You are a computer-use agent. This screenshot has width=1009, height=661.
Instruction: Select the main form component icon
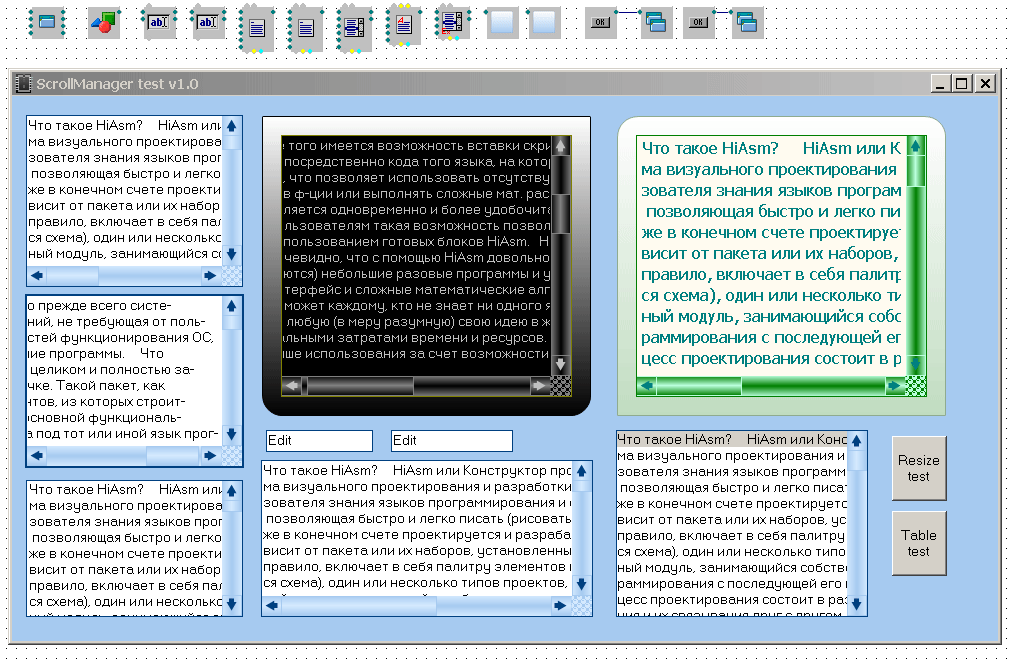[x=47, y=22]
